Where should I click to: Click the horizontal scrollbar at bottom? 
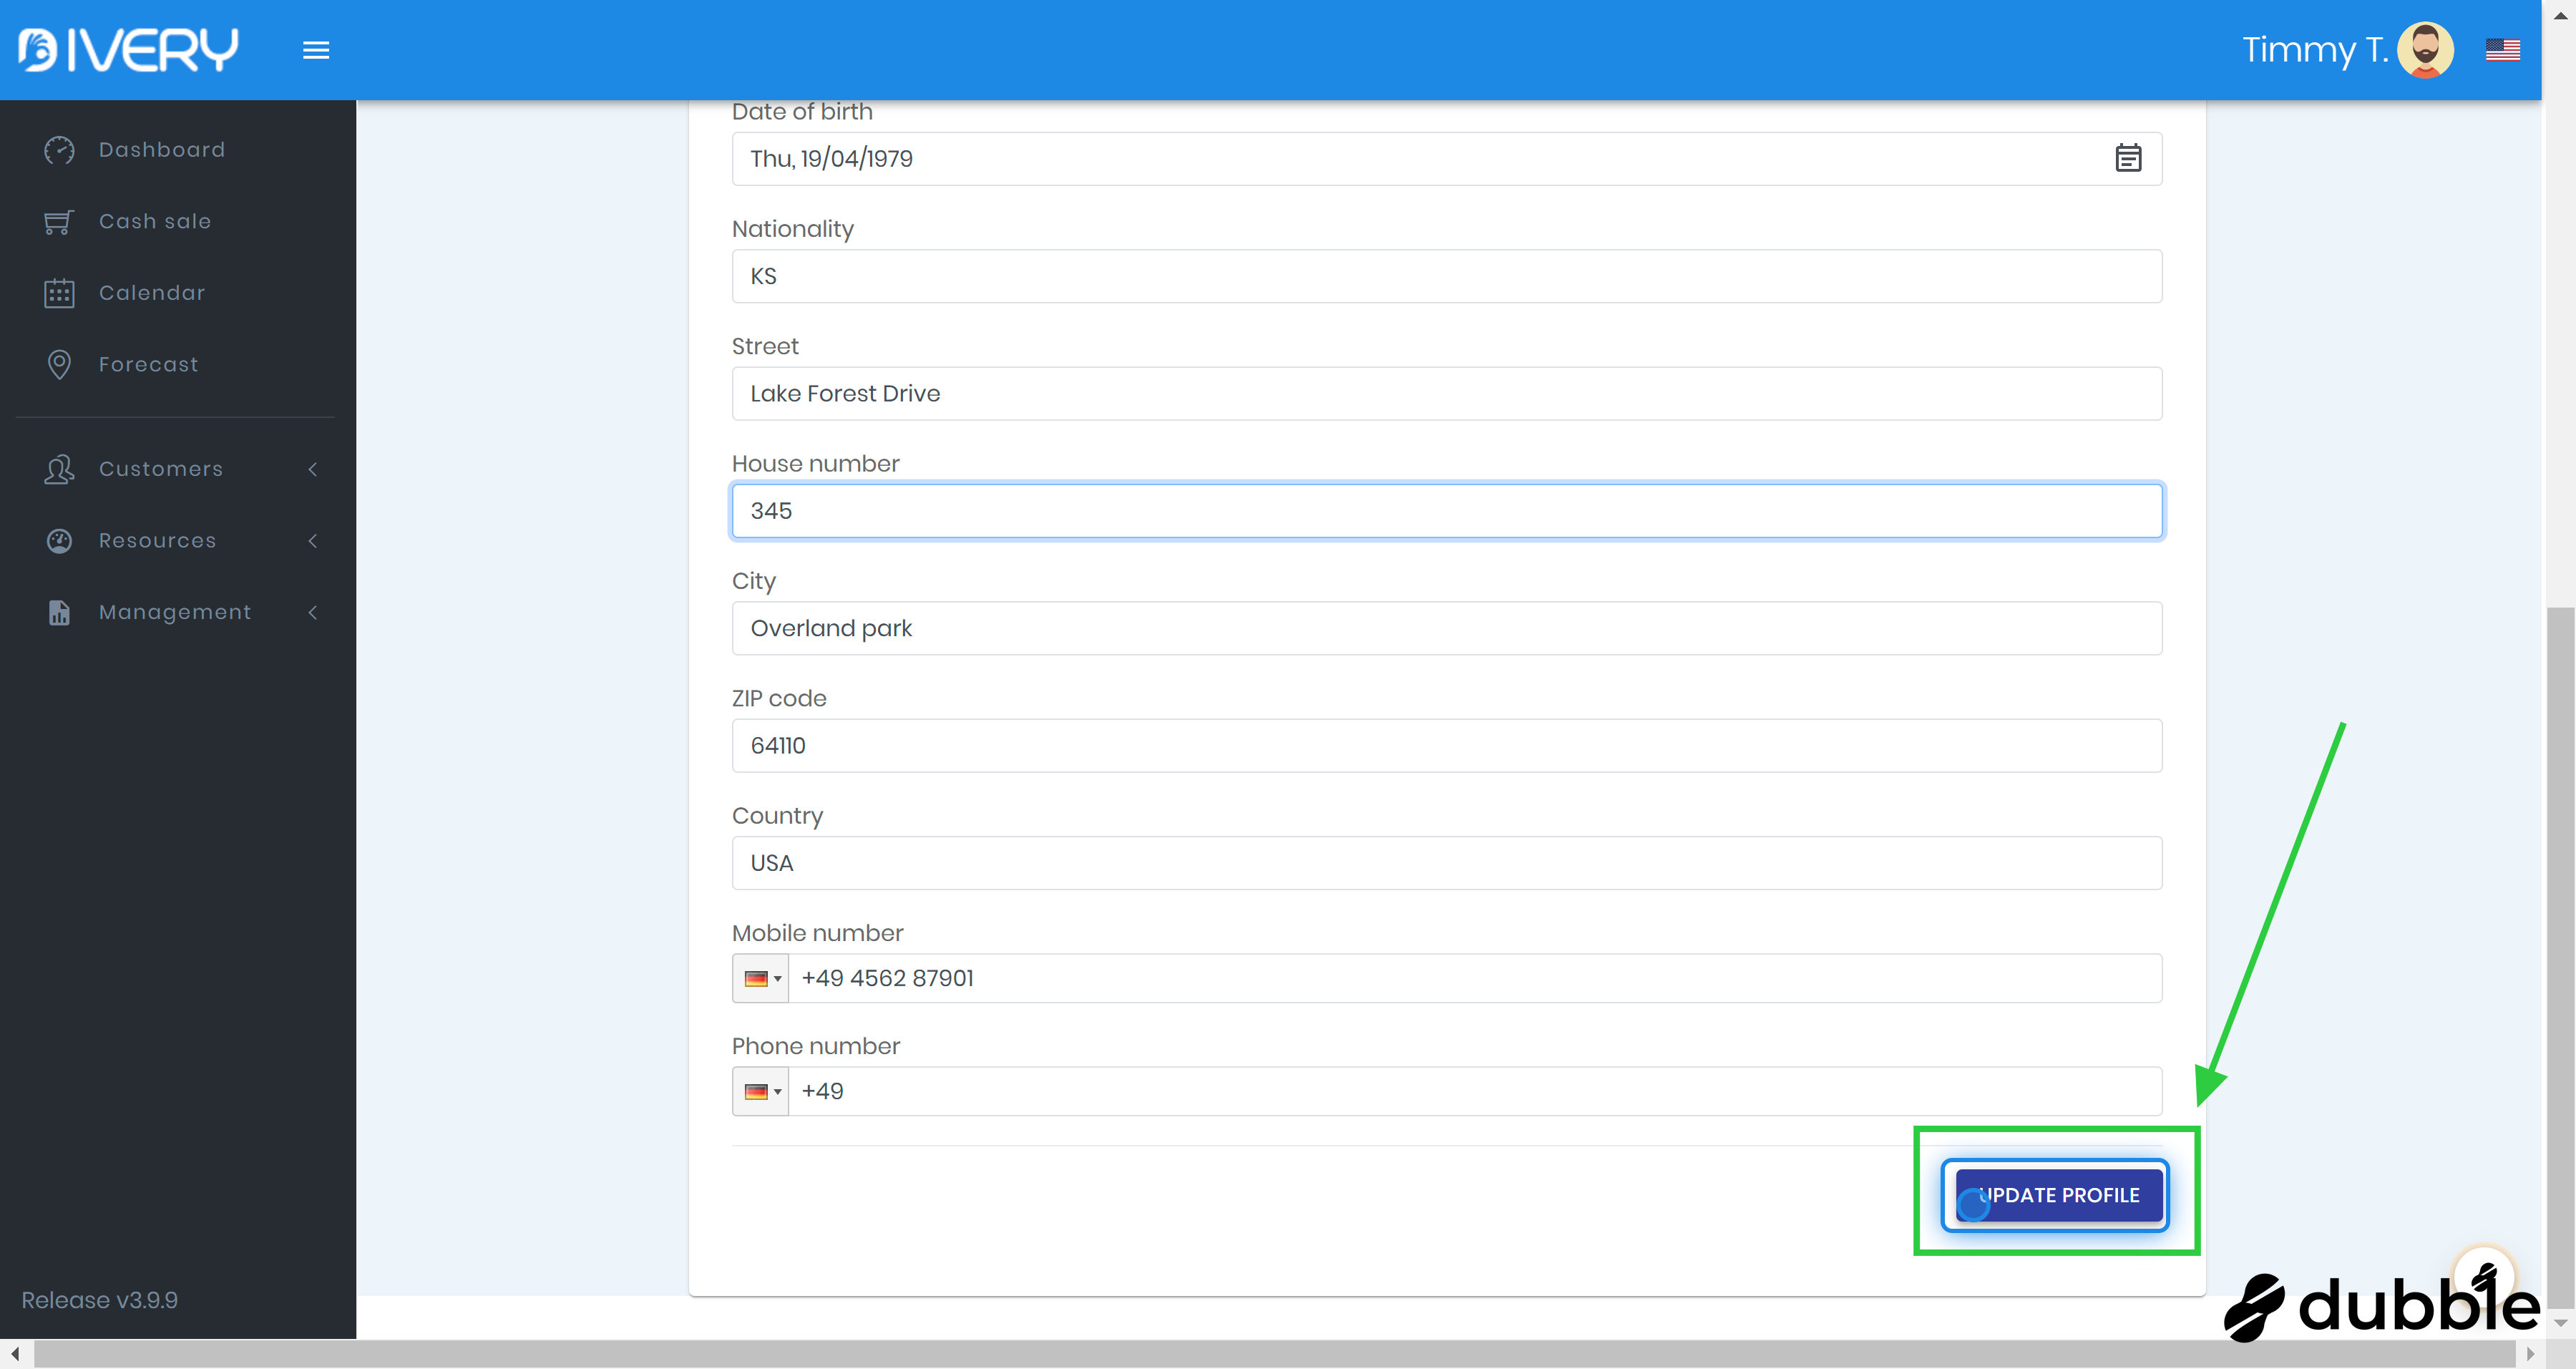[1274, 1354]
